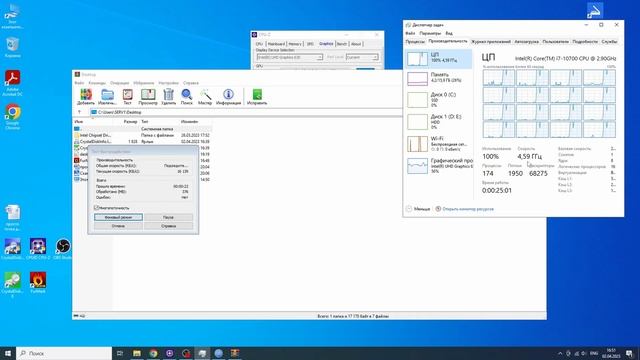Open the Избранное menu in WinRAR
640x360 pixels.
pos(144,83)
